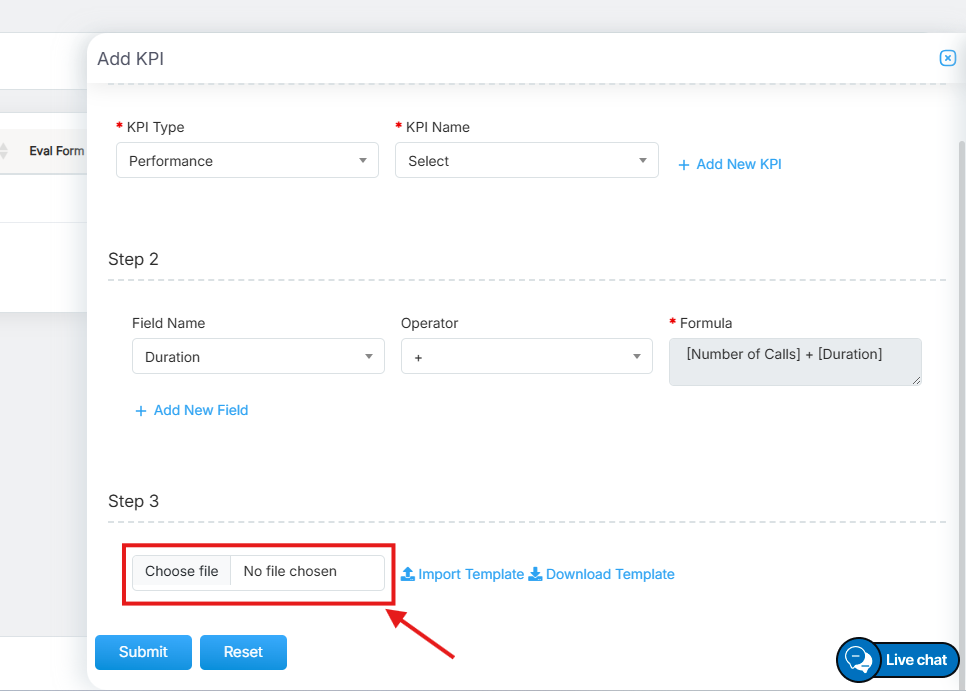Click the Import Template link text

point(471,574)
